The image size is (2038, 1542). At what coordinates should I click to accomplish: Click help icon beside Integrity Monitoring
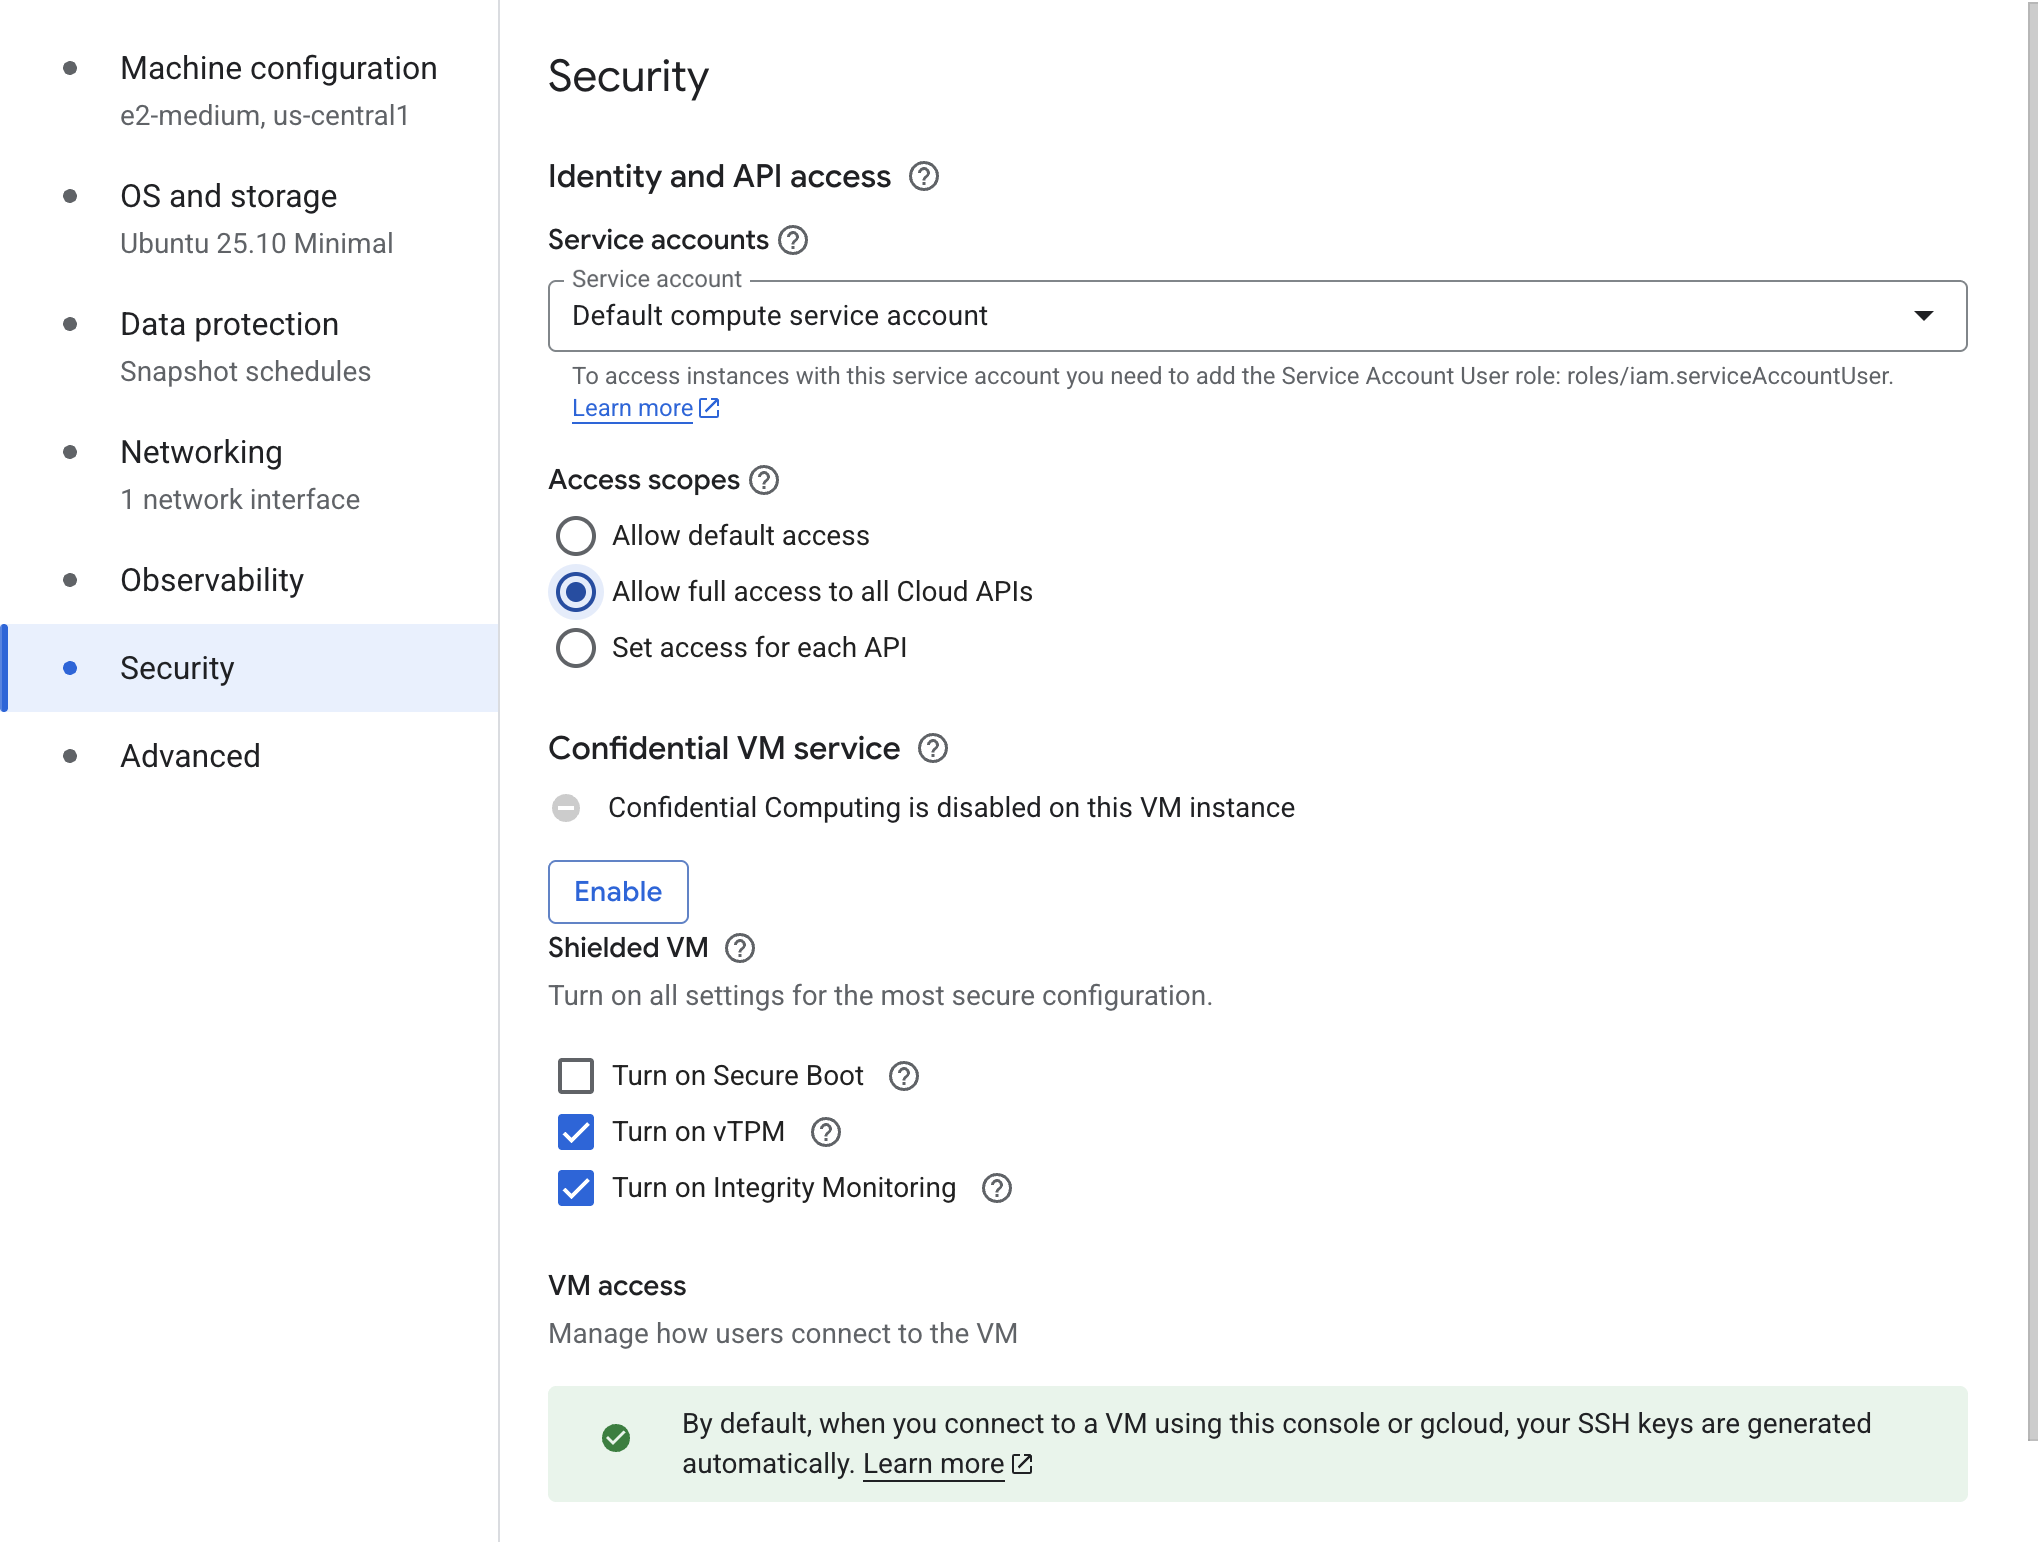click(x=997, y=1188)
